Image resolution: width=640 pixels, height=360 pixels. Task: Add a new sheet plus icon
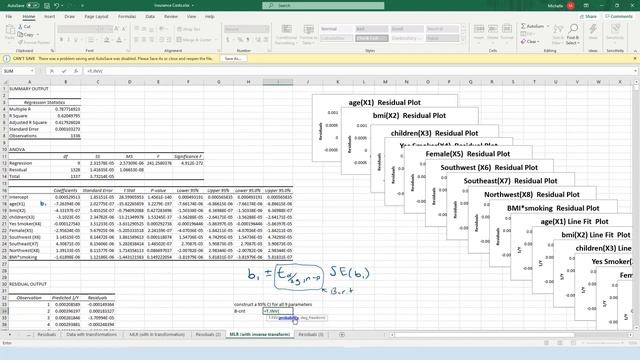[342, 335]
